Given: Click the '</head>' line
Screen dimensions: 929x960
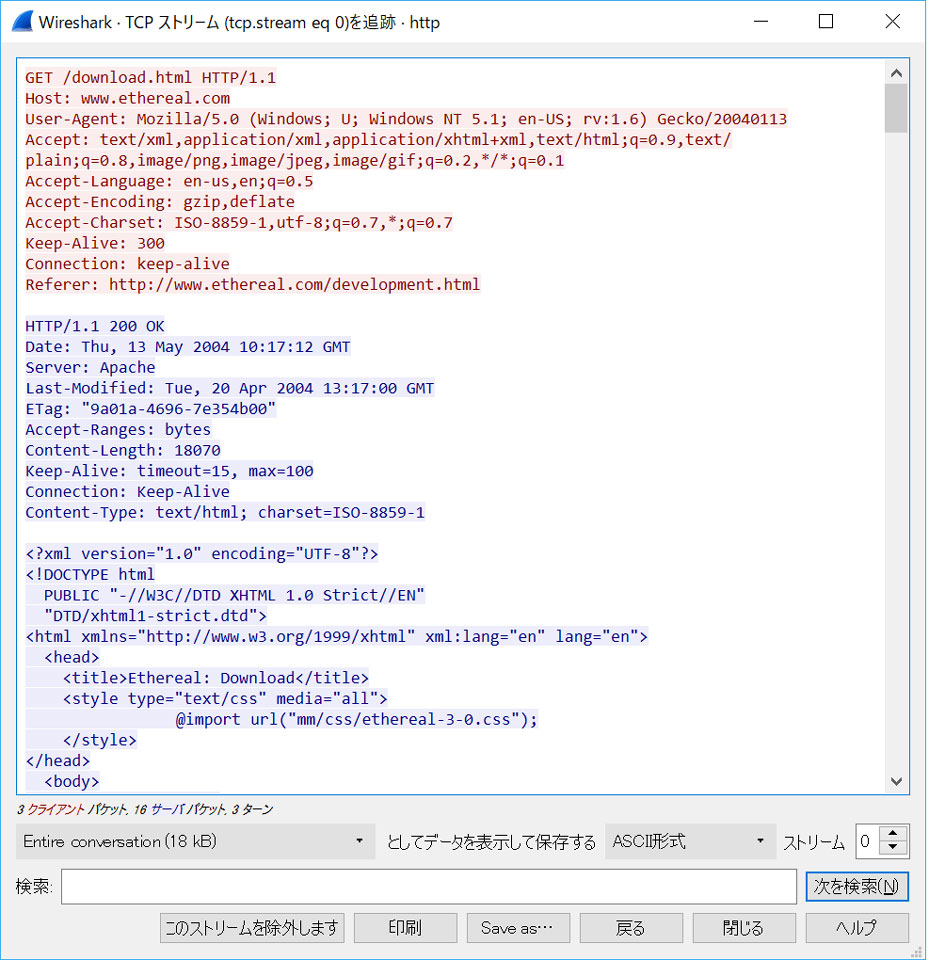Looking at the screenshot, I should coord(58,761).
